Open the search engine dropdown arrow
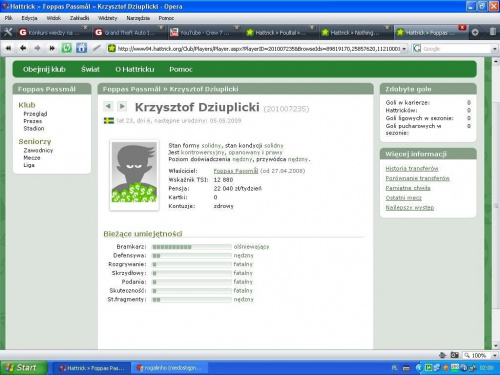 (x=495, y=49)
